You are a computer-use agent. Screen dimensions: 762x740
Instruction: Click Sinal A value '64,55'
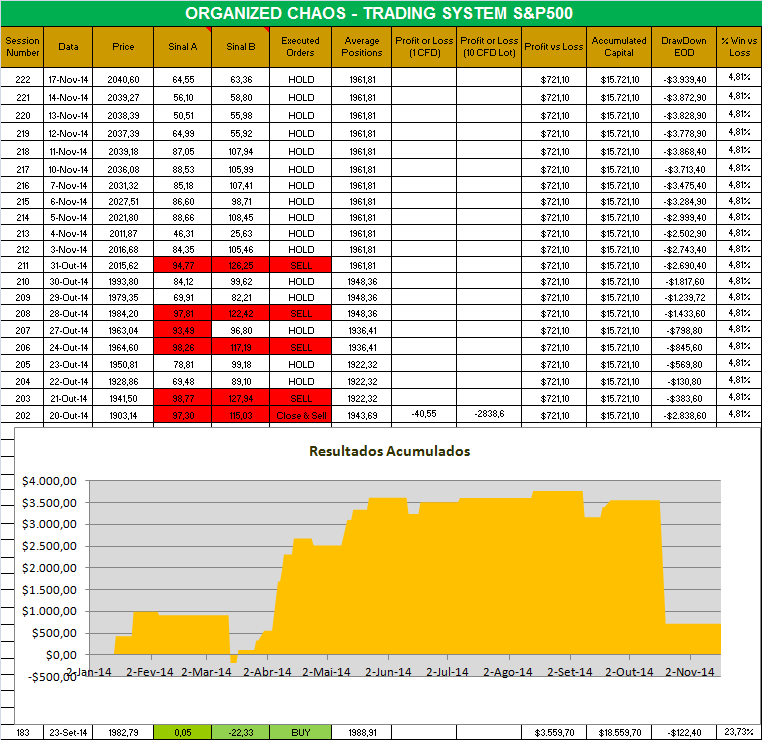183,79
